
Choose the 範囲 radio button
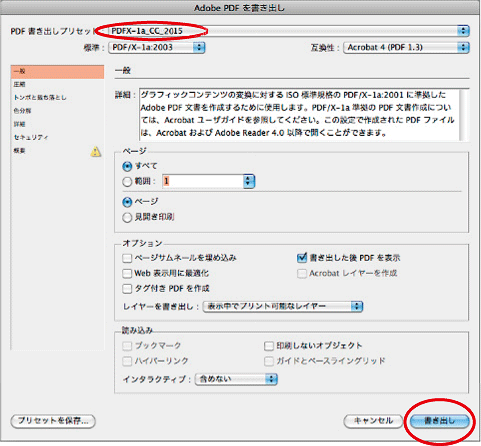pos(127,182)
